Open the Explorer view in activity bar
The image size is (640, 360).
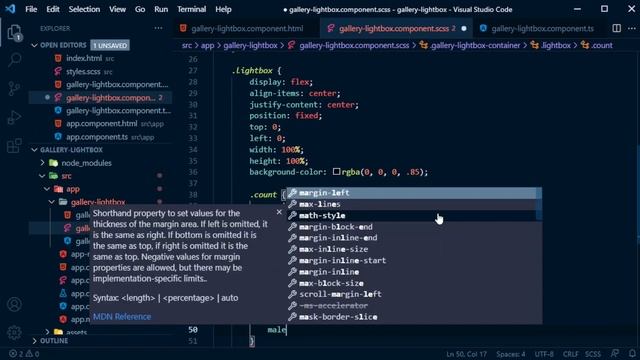pos(14,33)
